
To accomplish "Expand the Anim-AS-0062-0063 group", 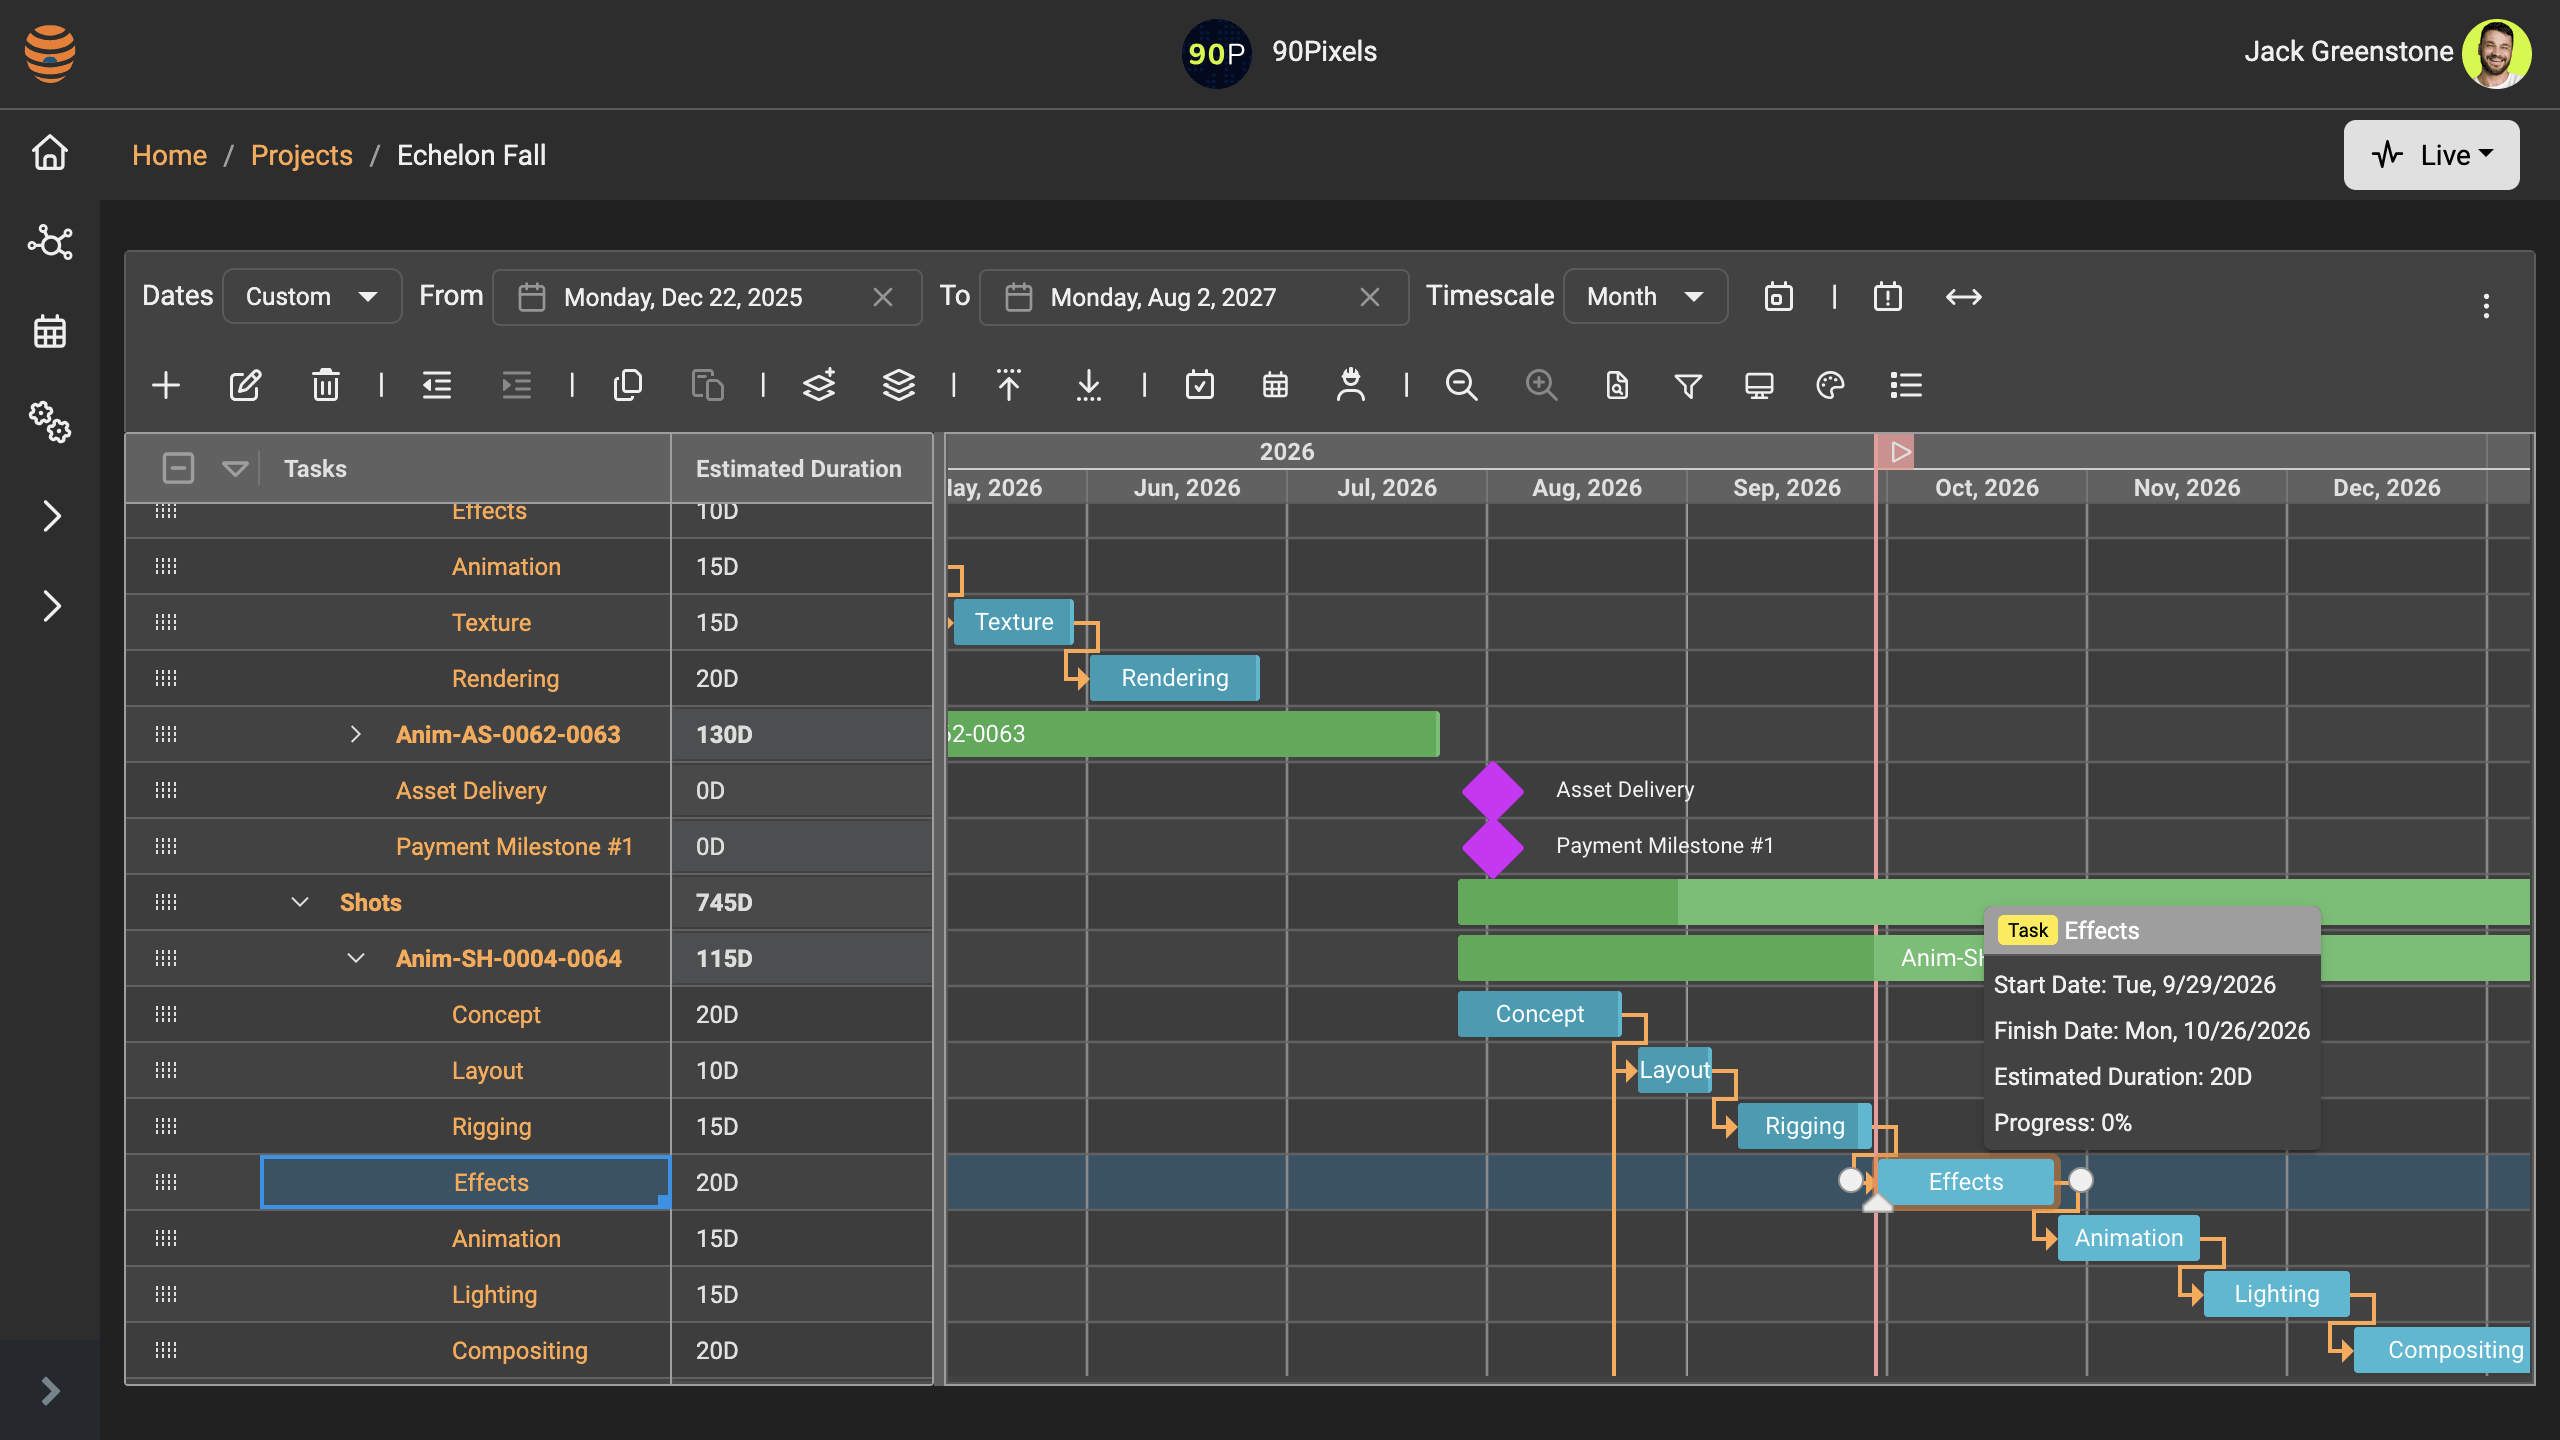I will click(356, 734).
